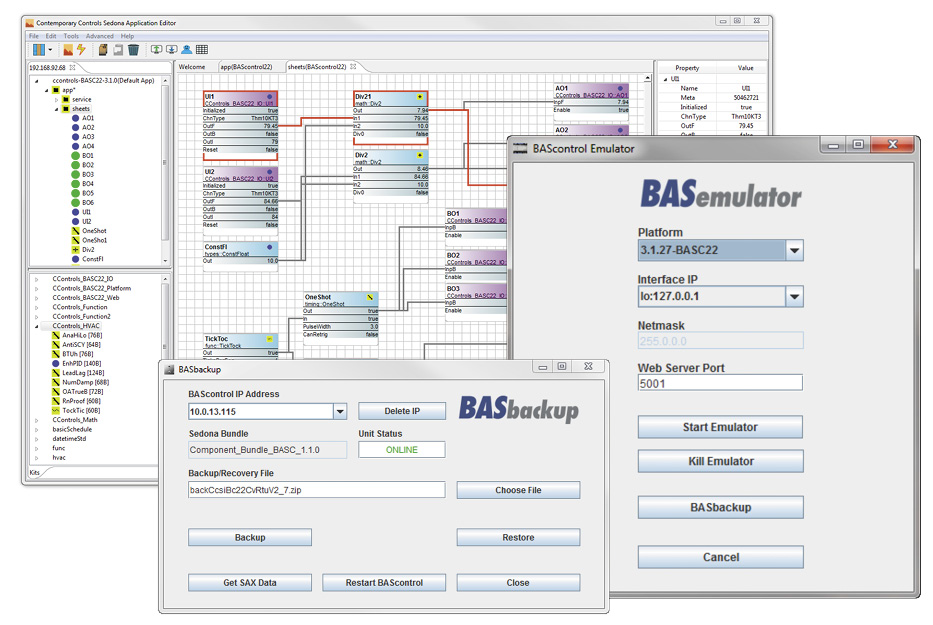The width and height of the screenshot is (933, 625).
Task: Click the EnhPID [140B] component icon
Action: pos(56,363)
